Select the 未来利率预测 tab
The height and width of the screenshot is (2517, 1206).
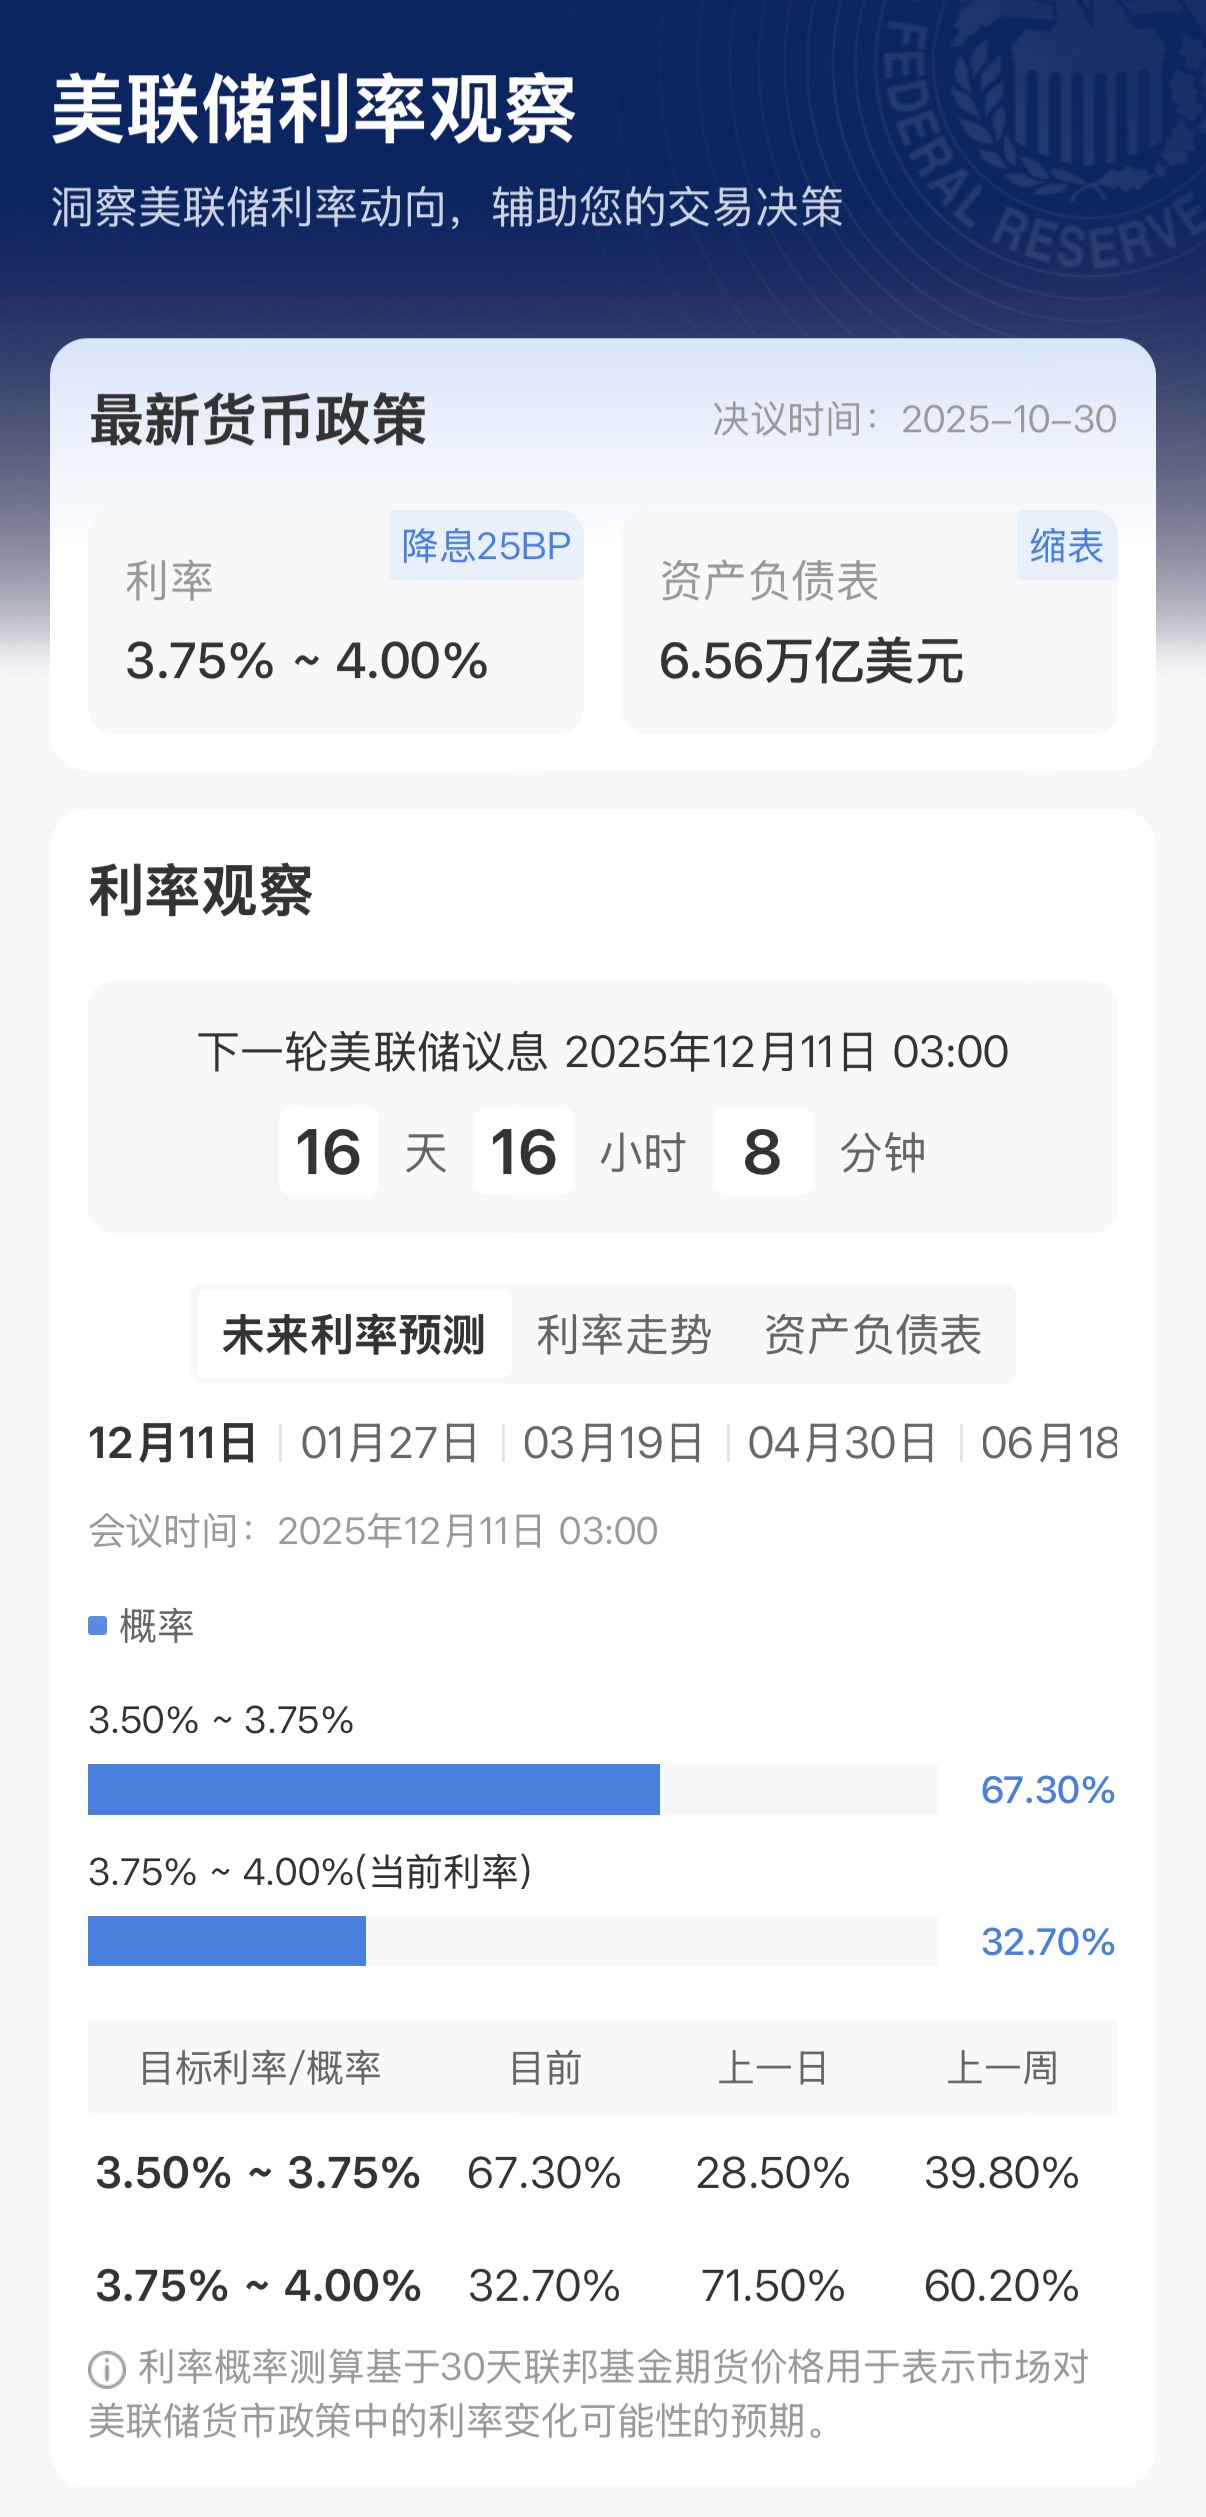click(354, 1335)
